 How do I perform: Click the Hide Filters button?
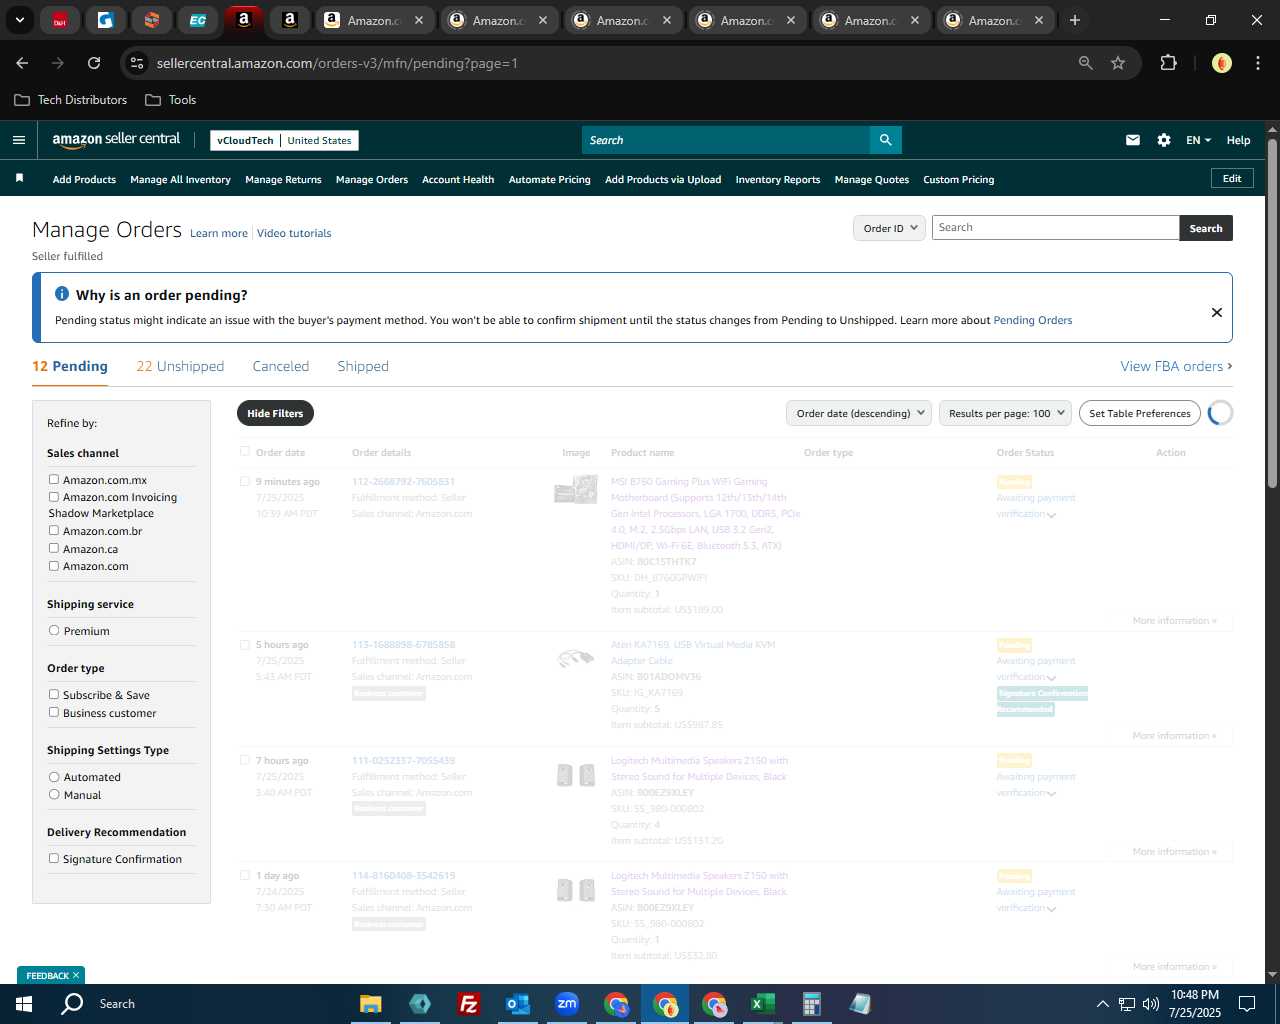click(275, 413)
